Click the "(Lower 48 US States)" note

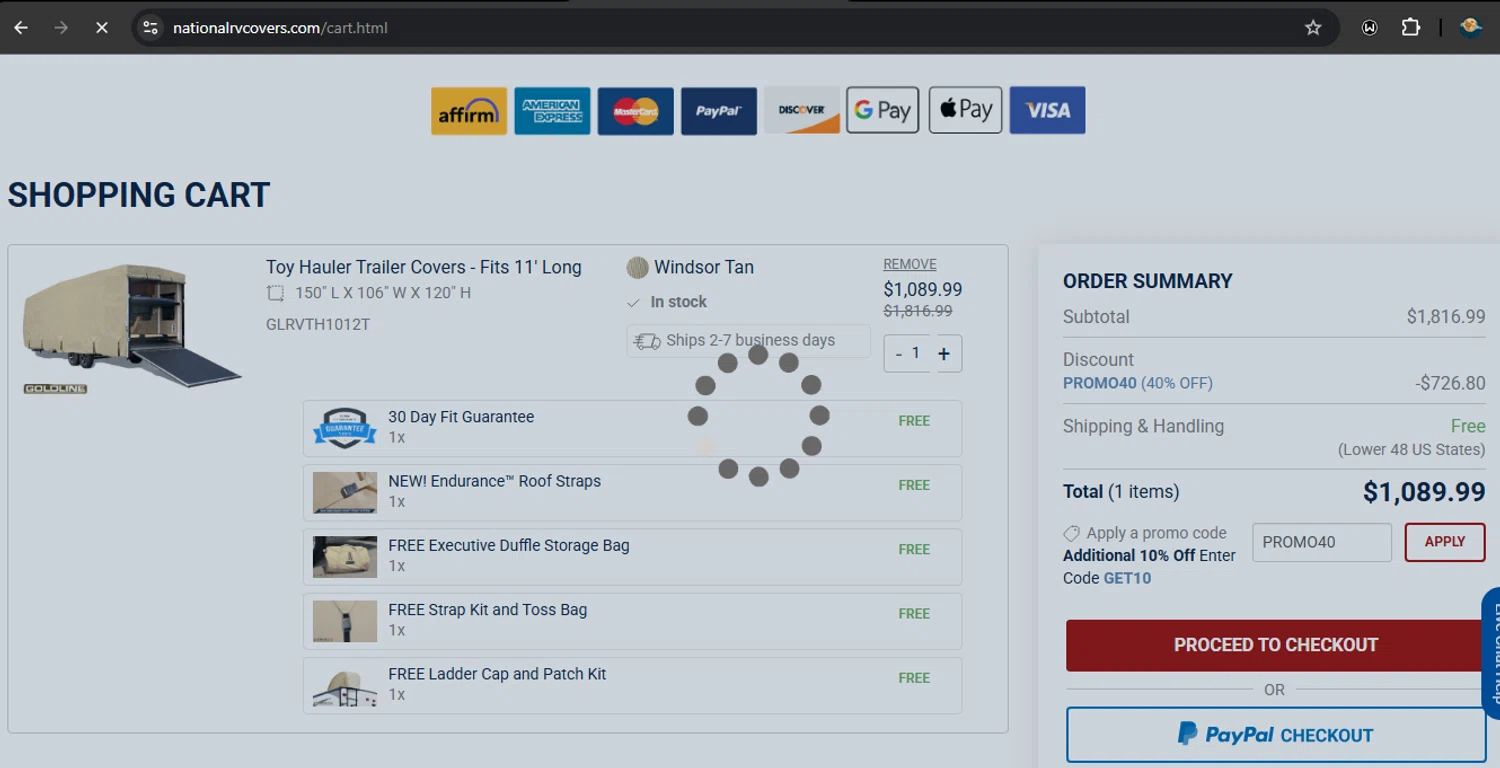click(x=1412, y=450)
